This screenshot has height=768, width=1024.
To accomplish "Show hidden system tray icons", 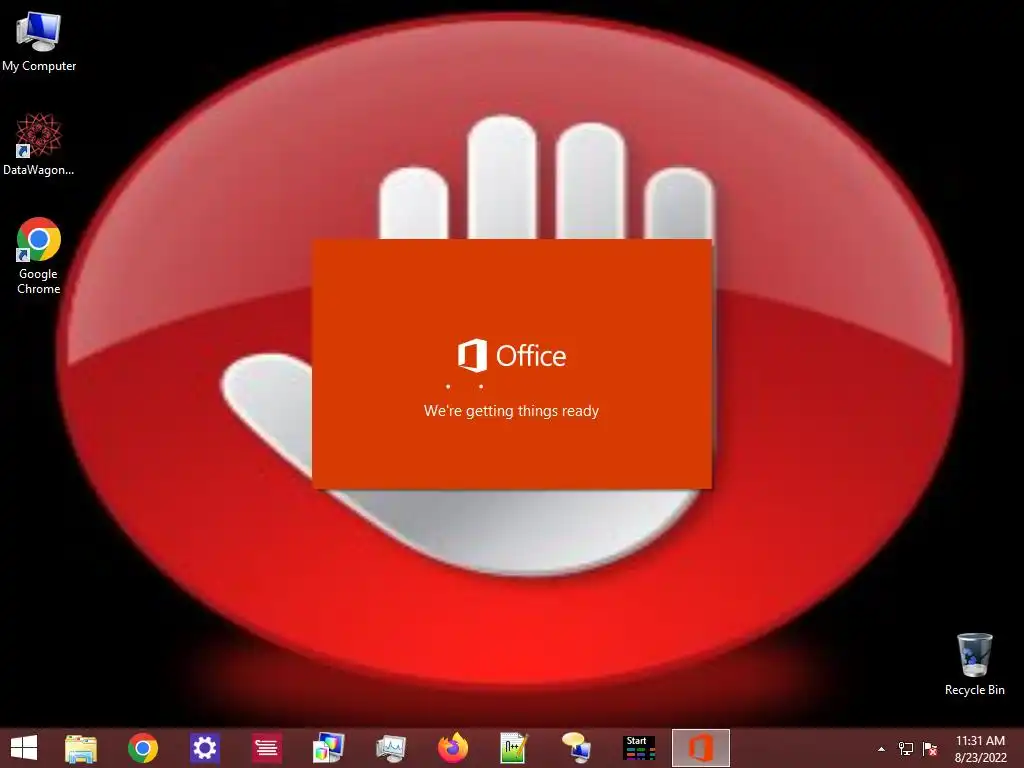I will coord(882,749).
